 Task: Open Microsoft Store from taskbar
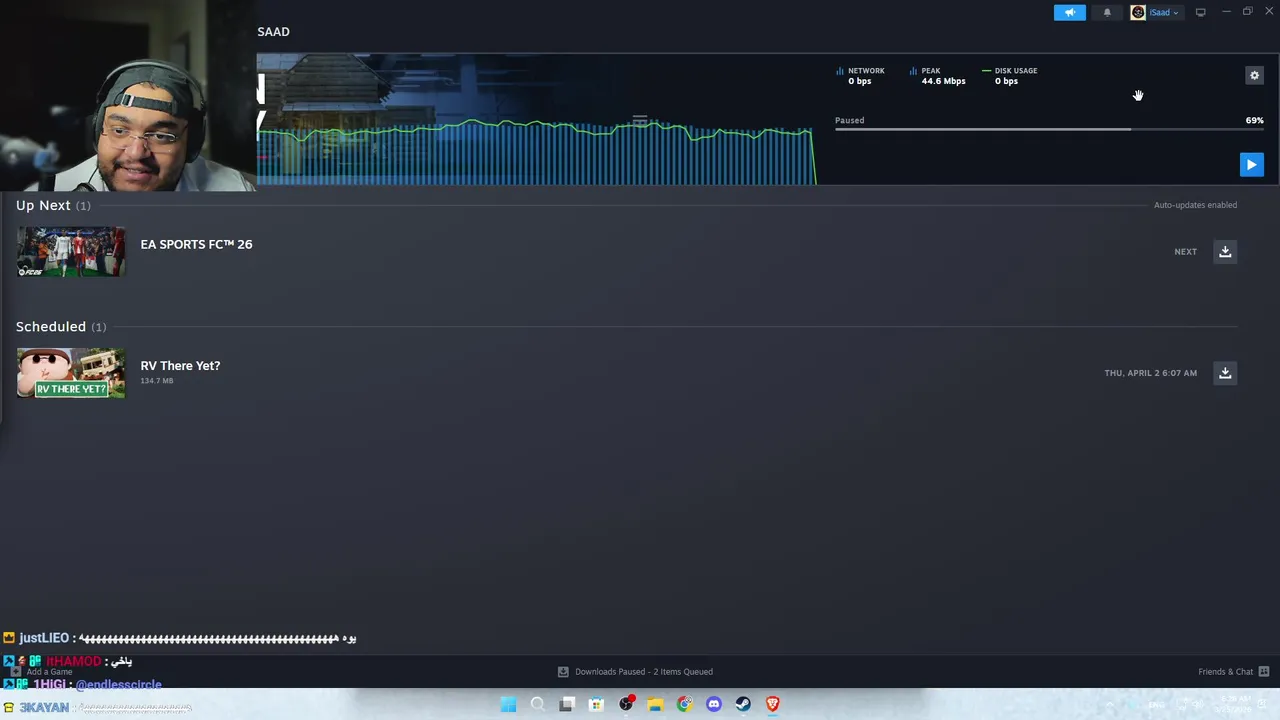[x=596, y=704]
